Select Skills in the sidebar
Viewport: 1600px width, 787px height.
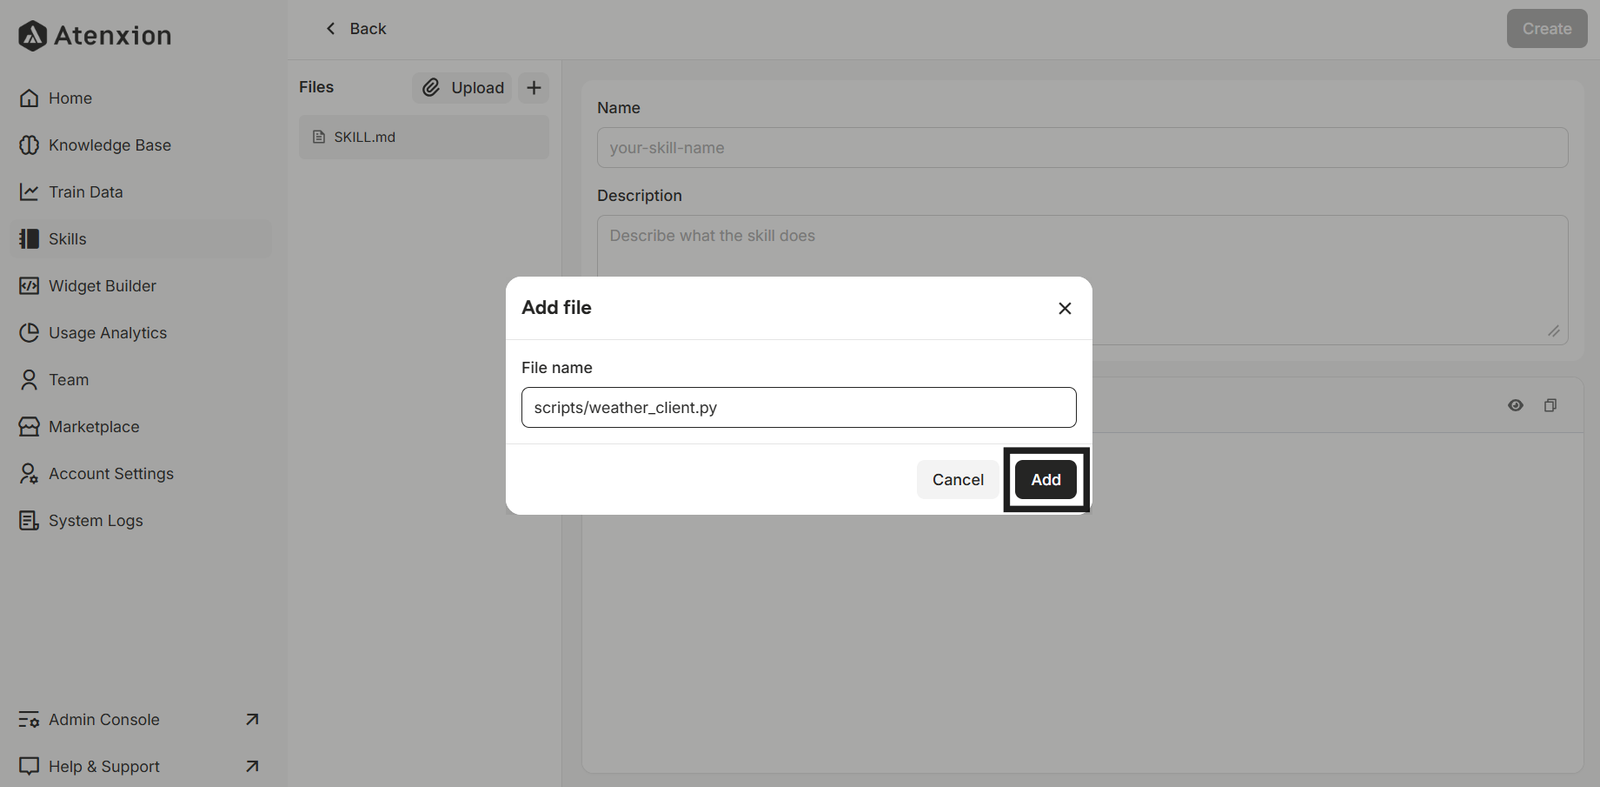click(x=140, y=239)
